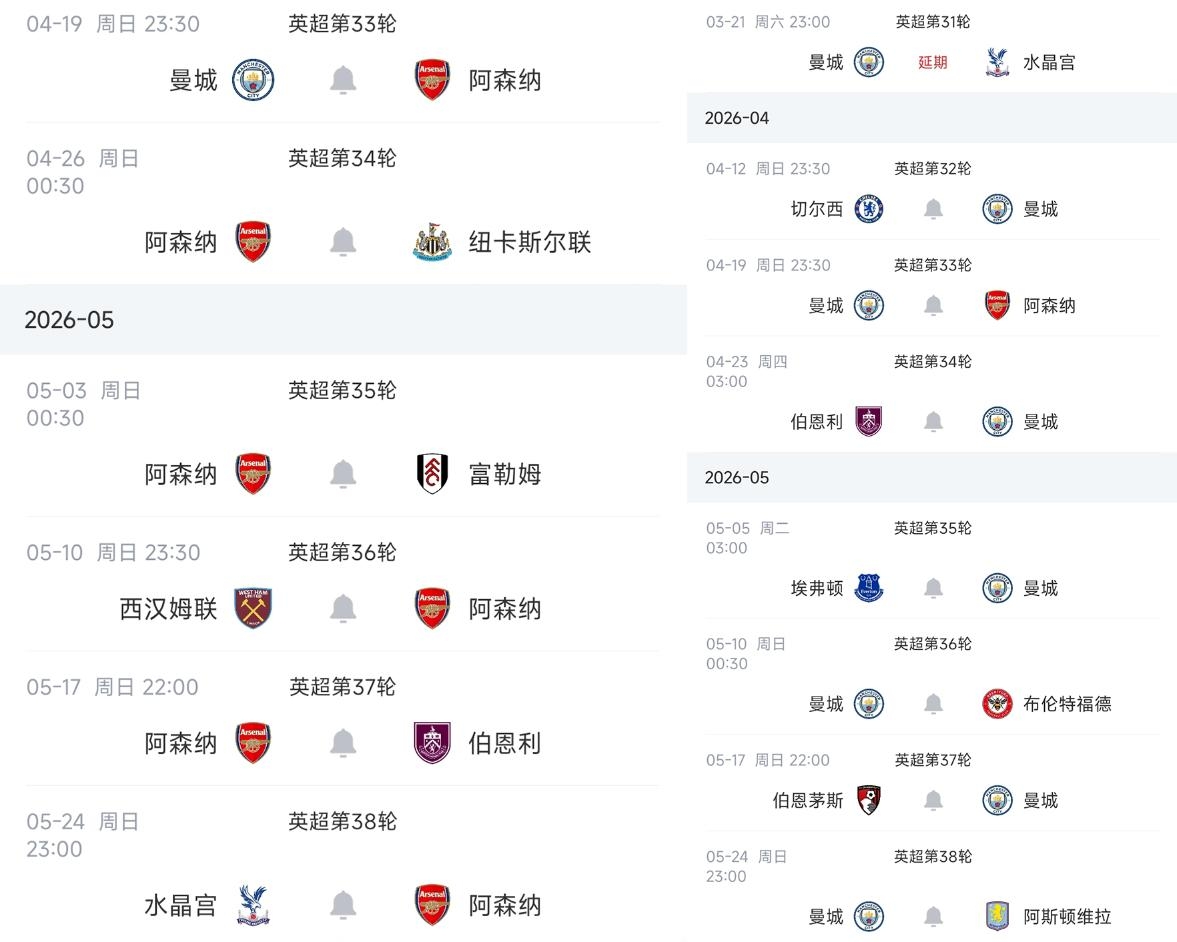Select the Arsenal badge in the round 34 fixture
The height and width of the screenshot is (942, 1177).
(x=253, y=240)
